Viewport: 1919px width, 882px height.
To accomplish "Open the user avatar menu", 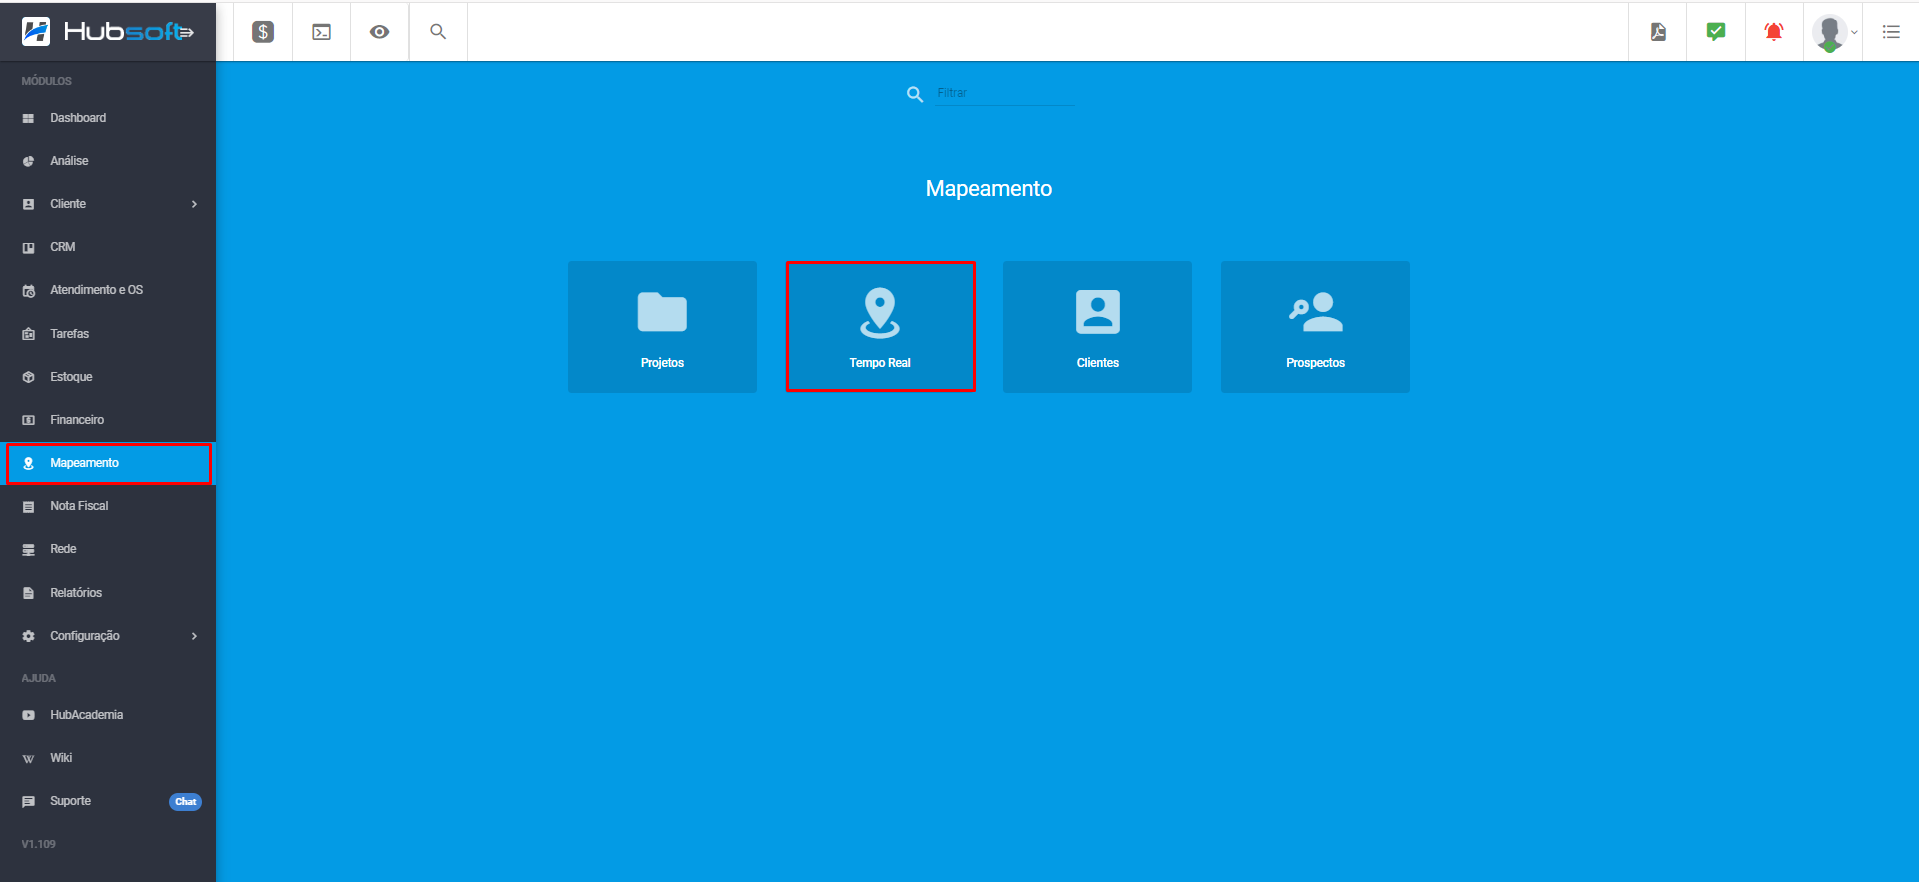I will [x=1833, y=32].
